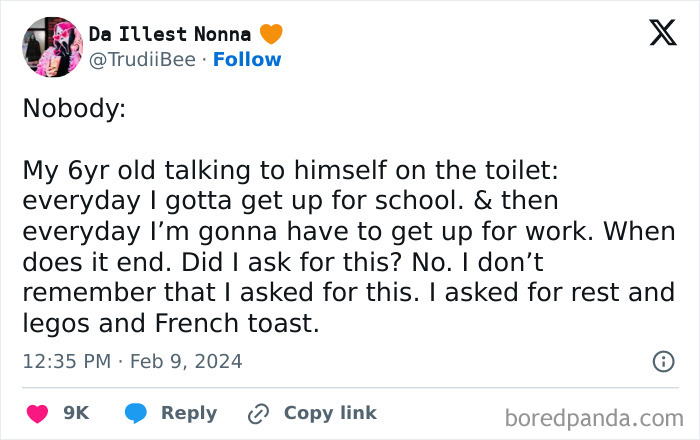Click the 9K like count
700x440 pixels.
76,413
